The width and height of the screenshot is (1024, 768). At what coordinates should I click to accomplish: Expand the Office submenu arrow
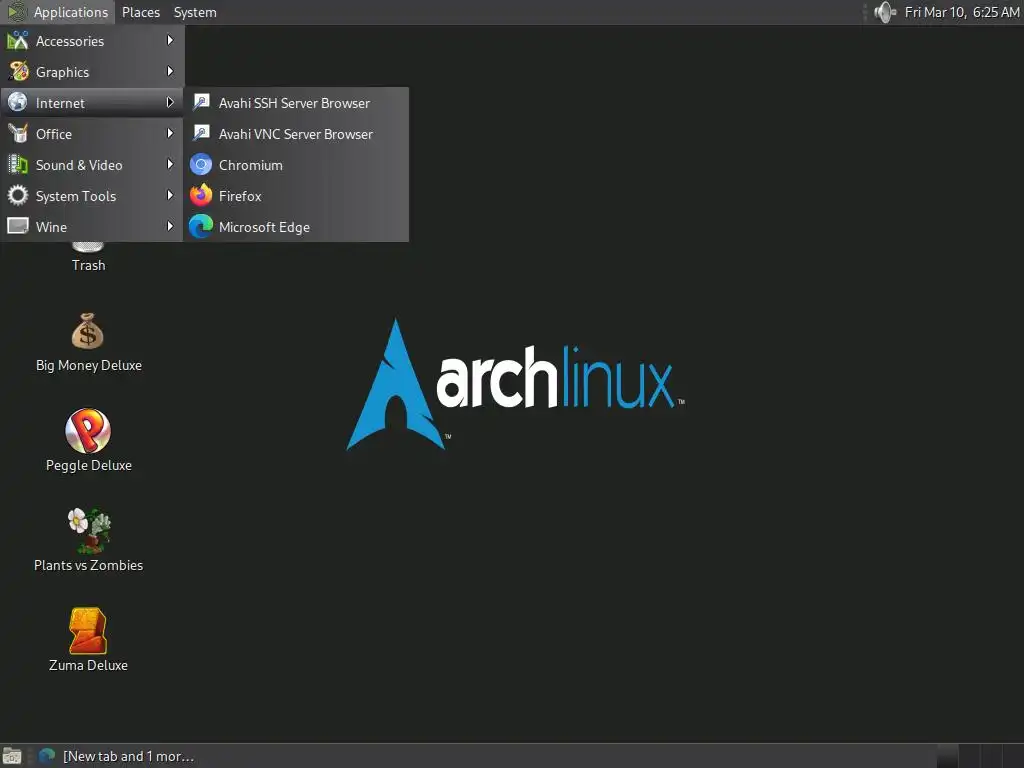click(x=170, y=133)
